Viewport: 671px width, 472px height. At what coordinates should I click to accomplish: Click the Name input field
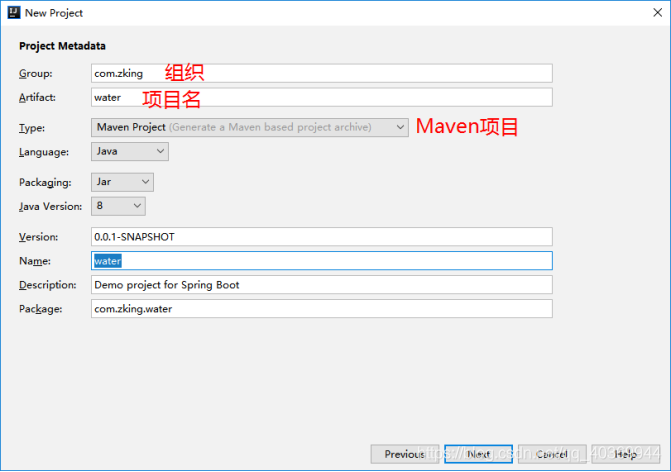coord(321,261)
